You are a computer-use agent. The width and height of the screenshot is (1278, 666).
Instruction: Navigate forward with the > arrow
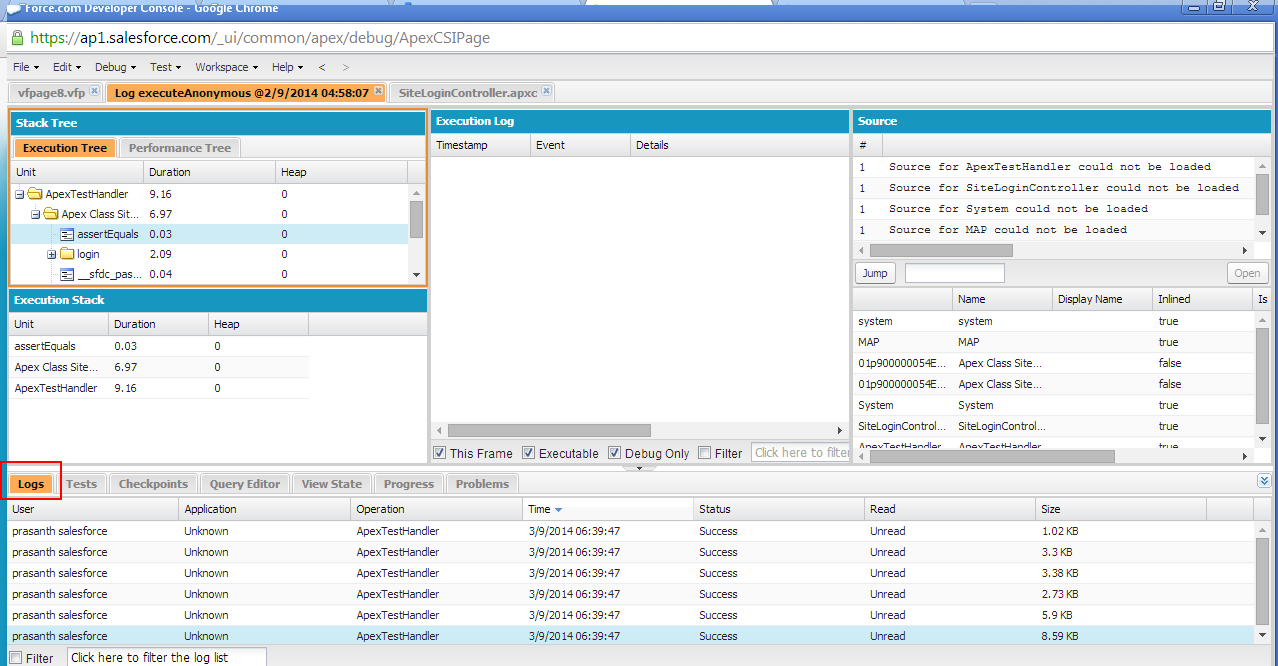(x=346, y=67)
